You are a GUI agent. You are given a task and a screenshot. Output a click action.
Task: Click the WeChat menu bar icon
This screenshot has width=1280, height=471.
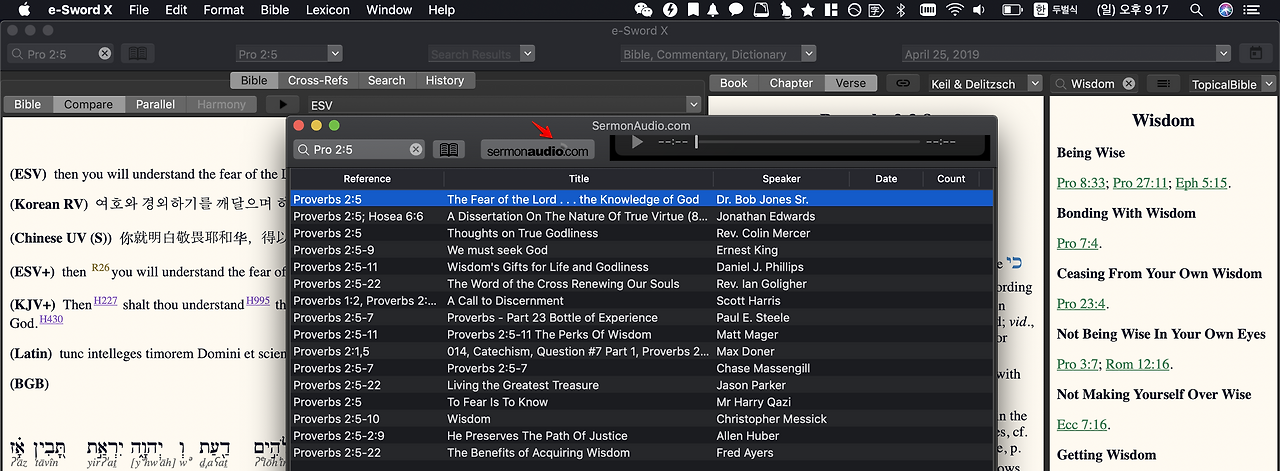click(x=643, y=9)
